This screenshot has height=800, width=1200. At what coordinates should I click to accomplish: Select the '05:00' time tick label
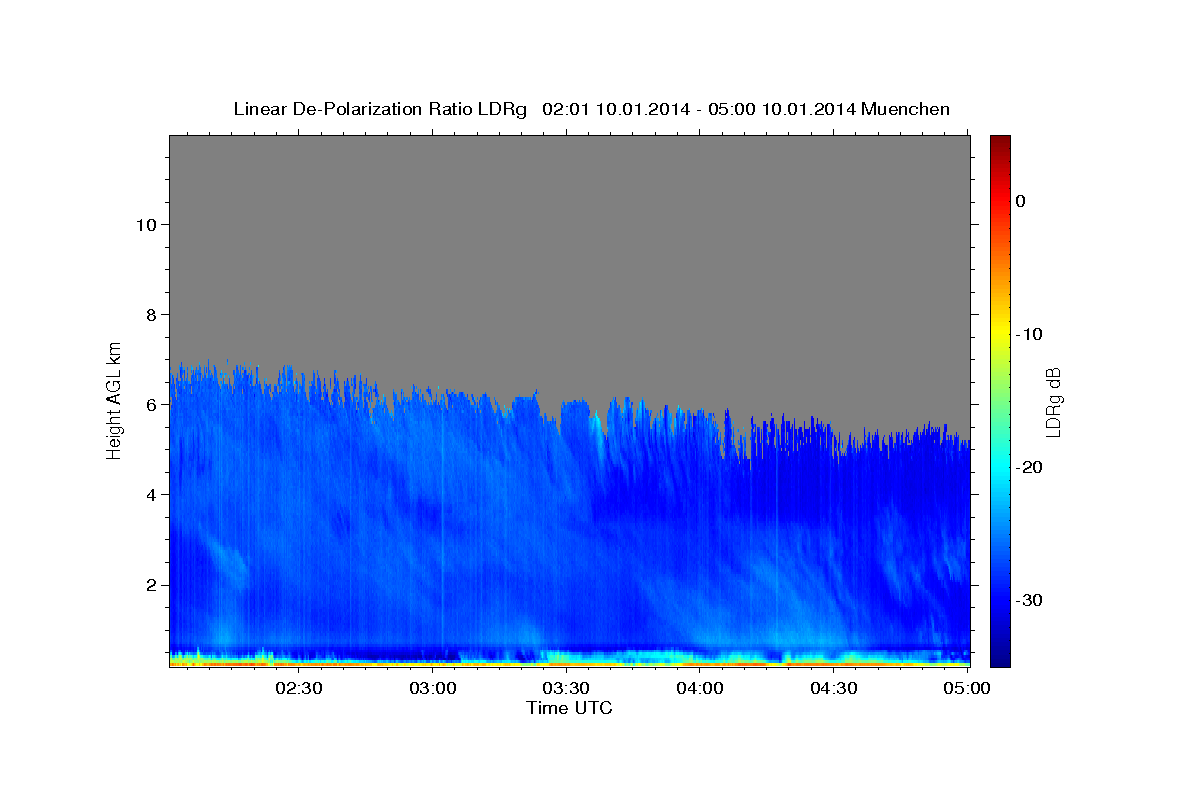[967, 688]
